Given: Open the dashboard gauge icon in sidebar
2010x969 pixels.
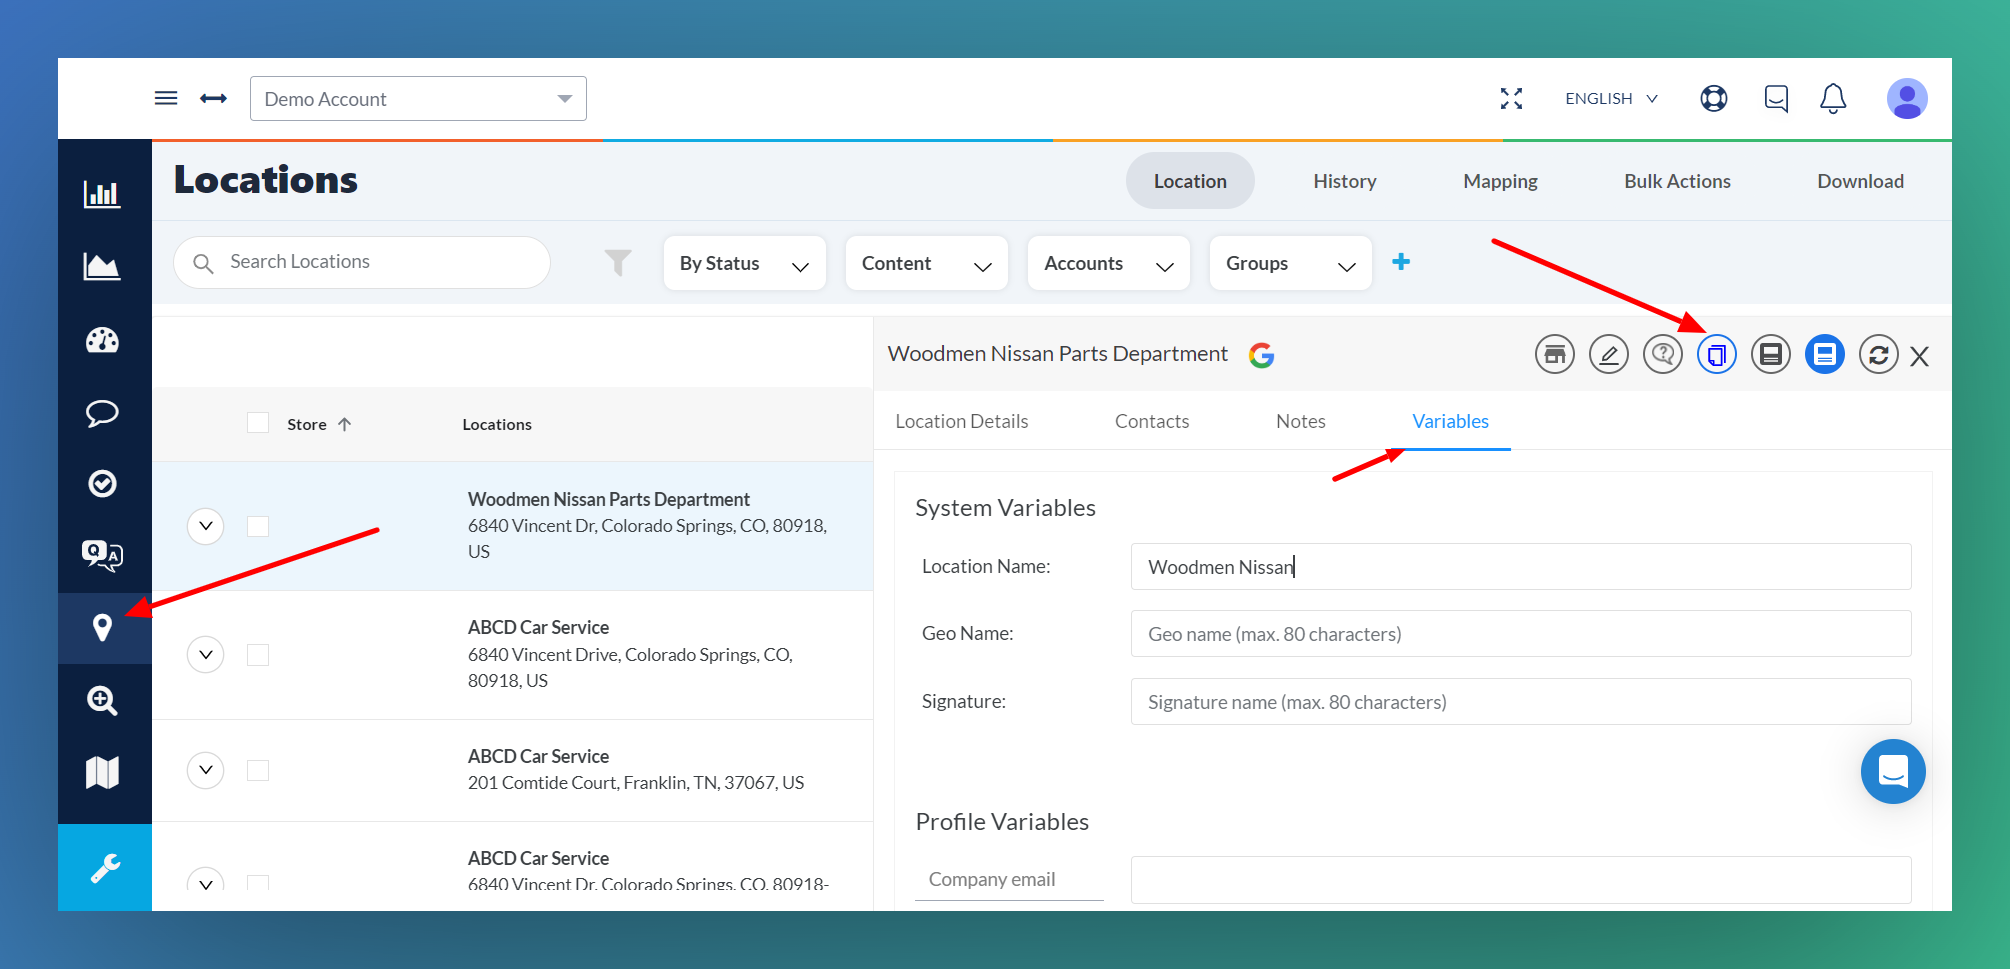Looking at the screenshot, I should pyautogui.click(x=102, y=340).
